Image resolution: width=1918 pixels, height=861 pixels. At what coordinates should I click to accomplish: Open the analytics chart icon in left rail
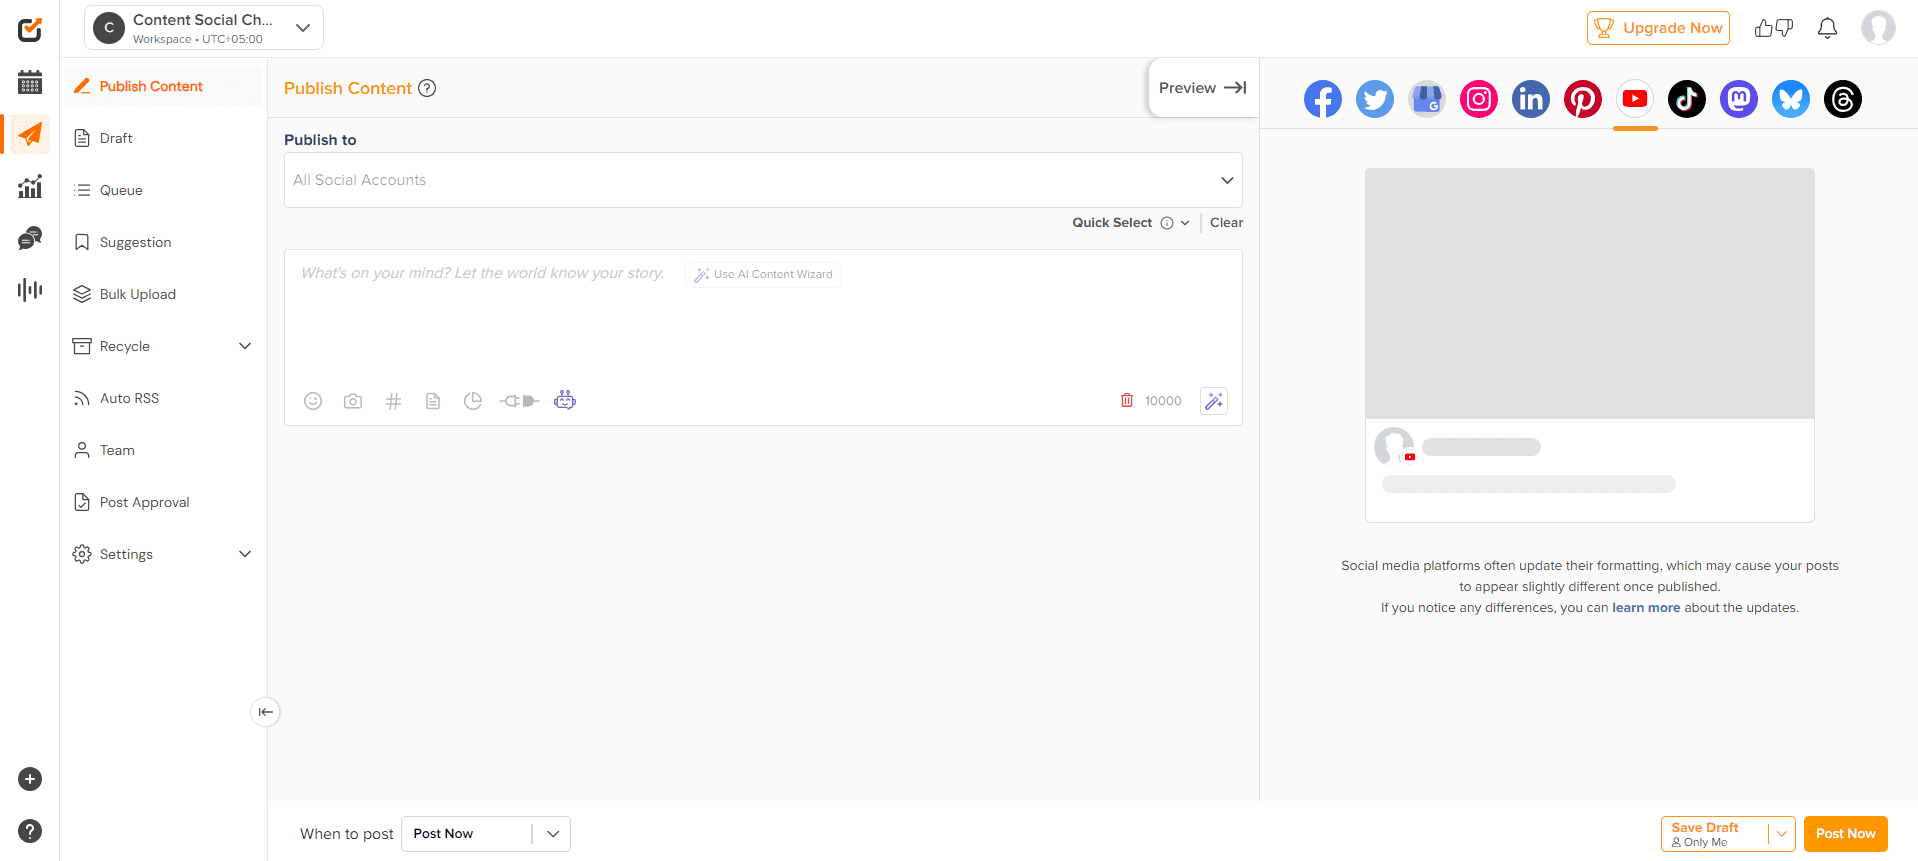pos(30,186)
